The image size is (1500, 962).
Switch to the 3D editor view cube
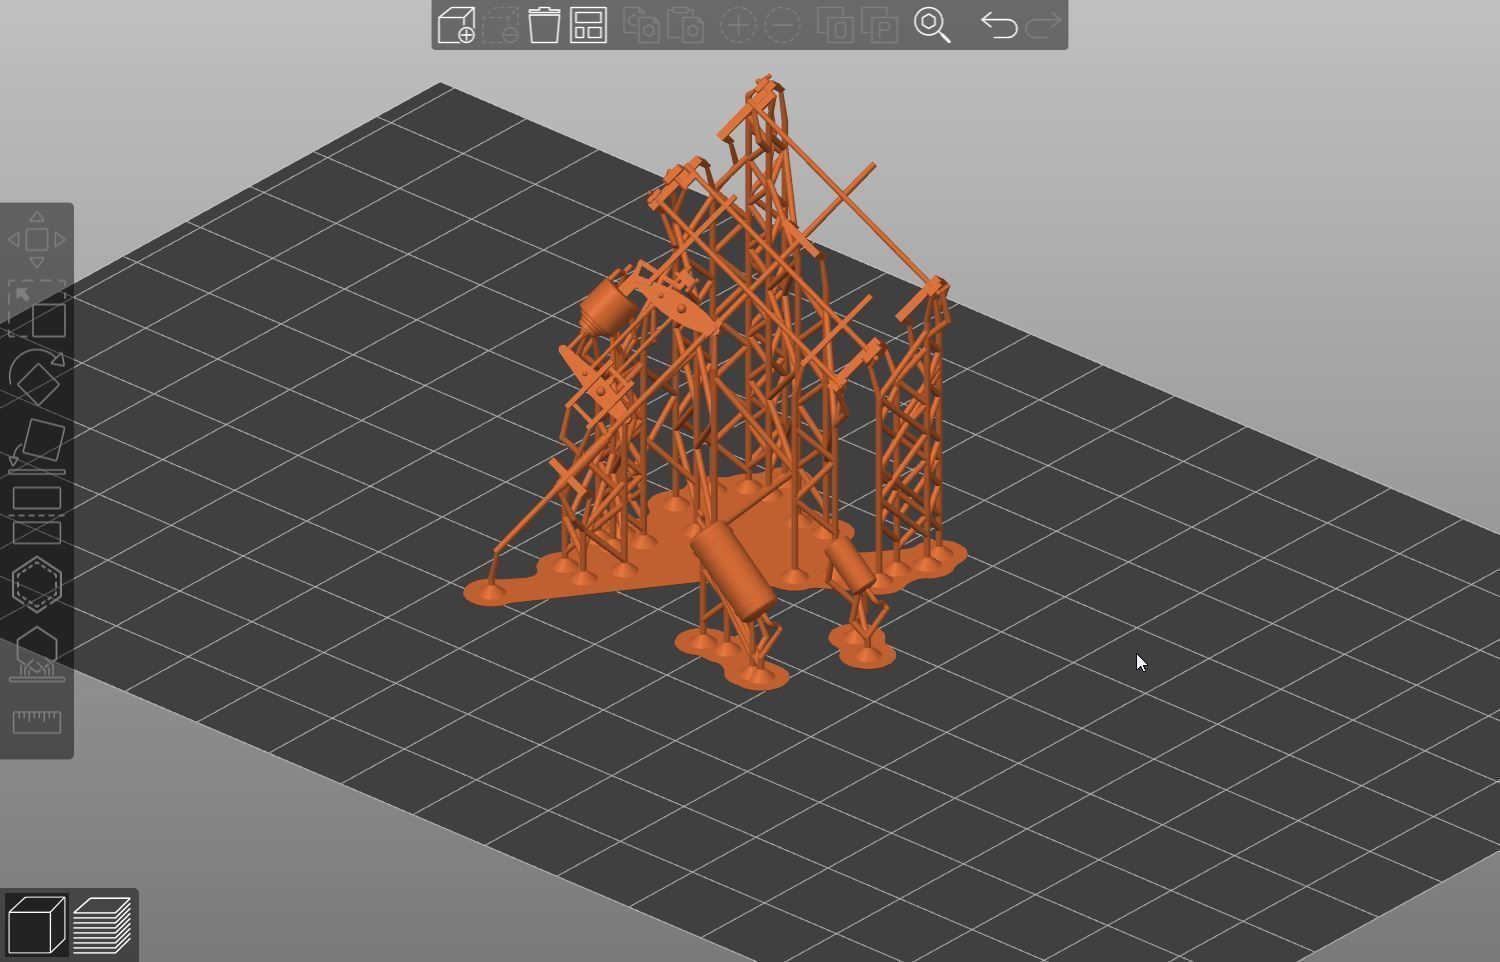coord(36,926)
